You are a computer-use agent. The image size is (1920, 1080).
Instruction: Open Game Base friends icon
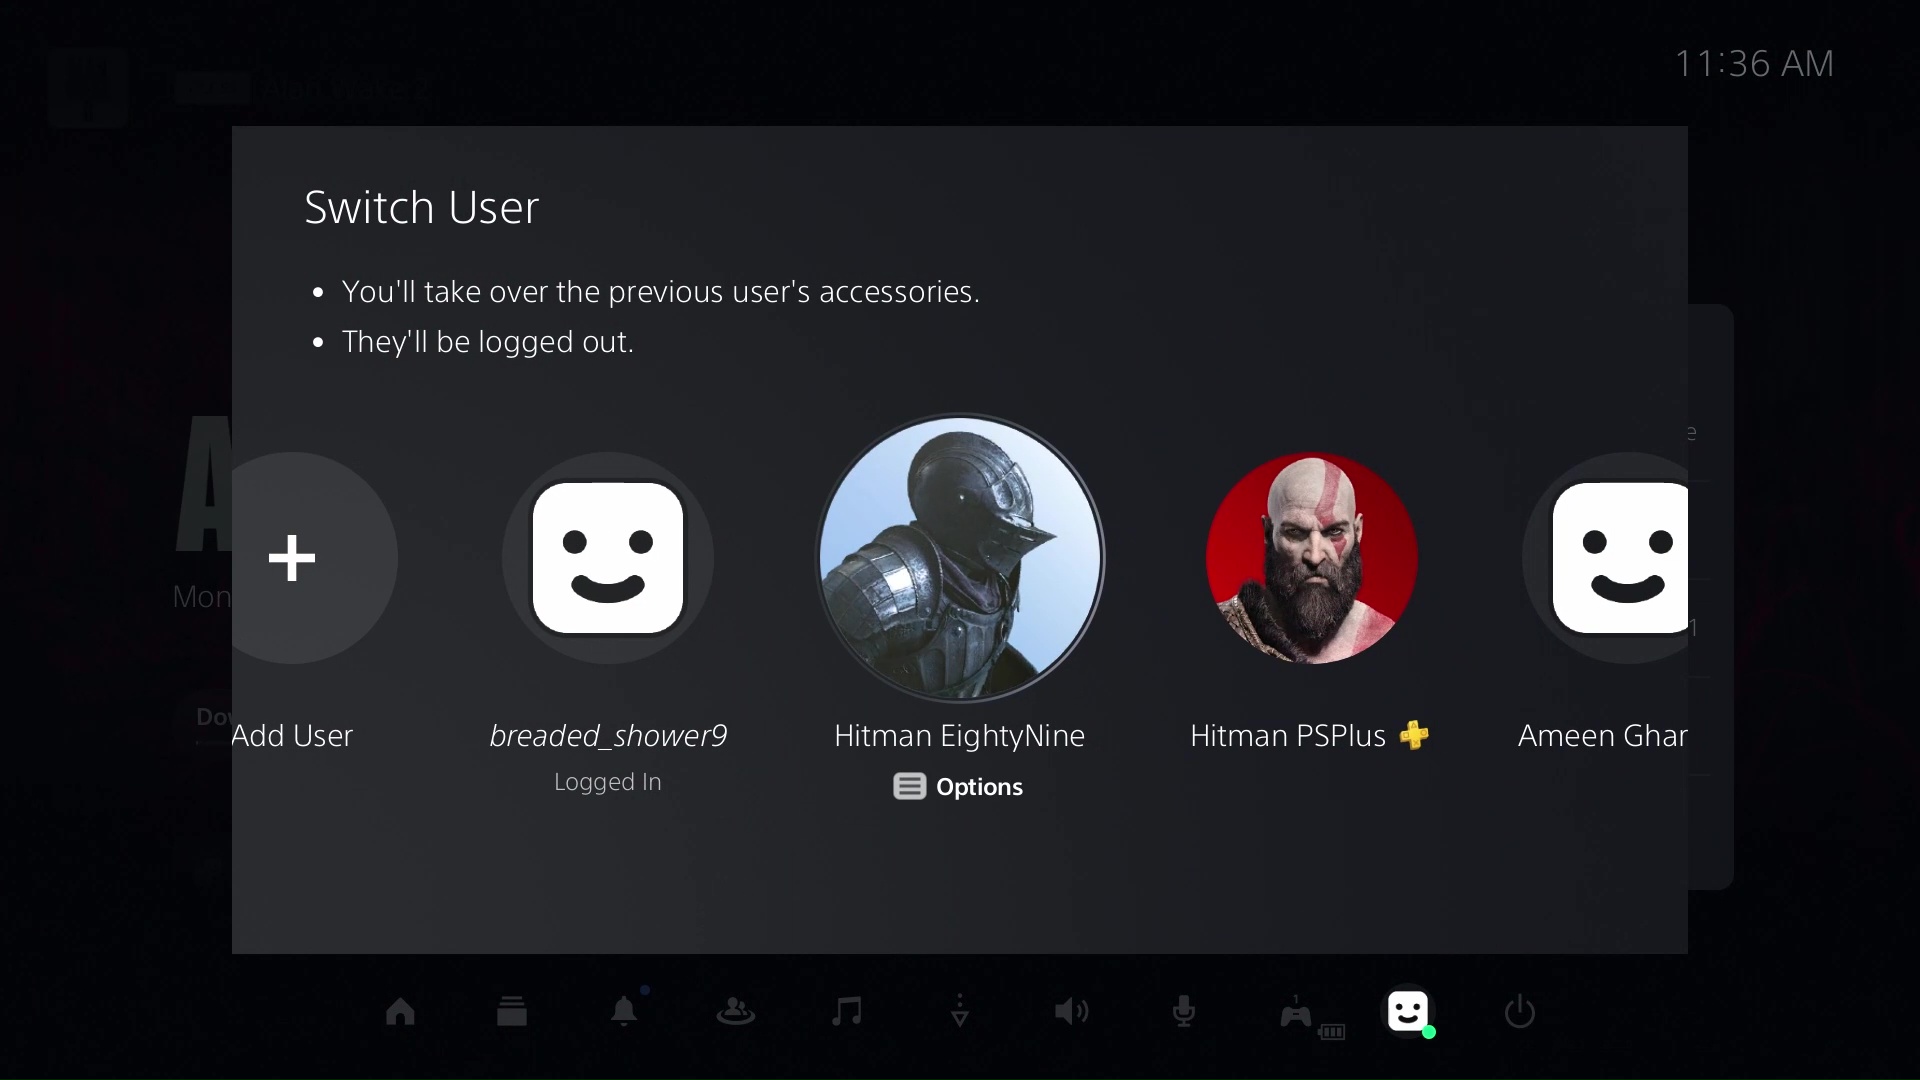[735, 1012]
